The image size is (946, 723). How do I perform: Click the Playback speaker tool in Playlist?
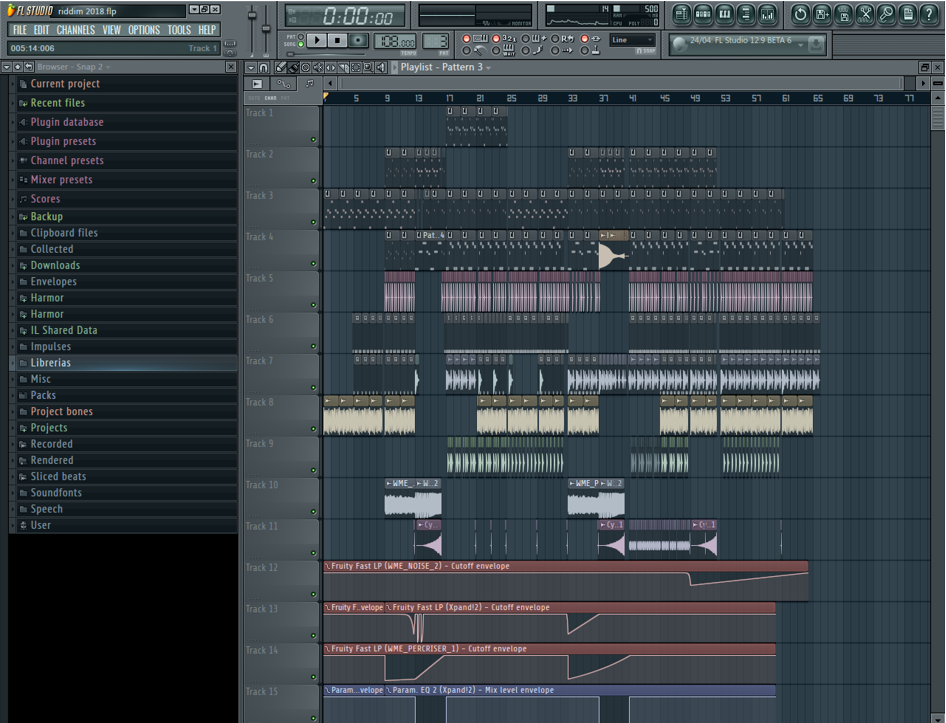pos(381,67)
